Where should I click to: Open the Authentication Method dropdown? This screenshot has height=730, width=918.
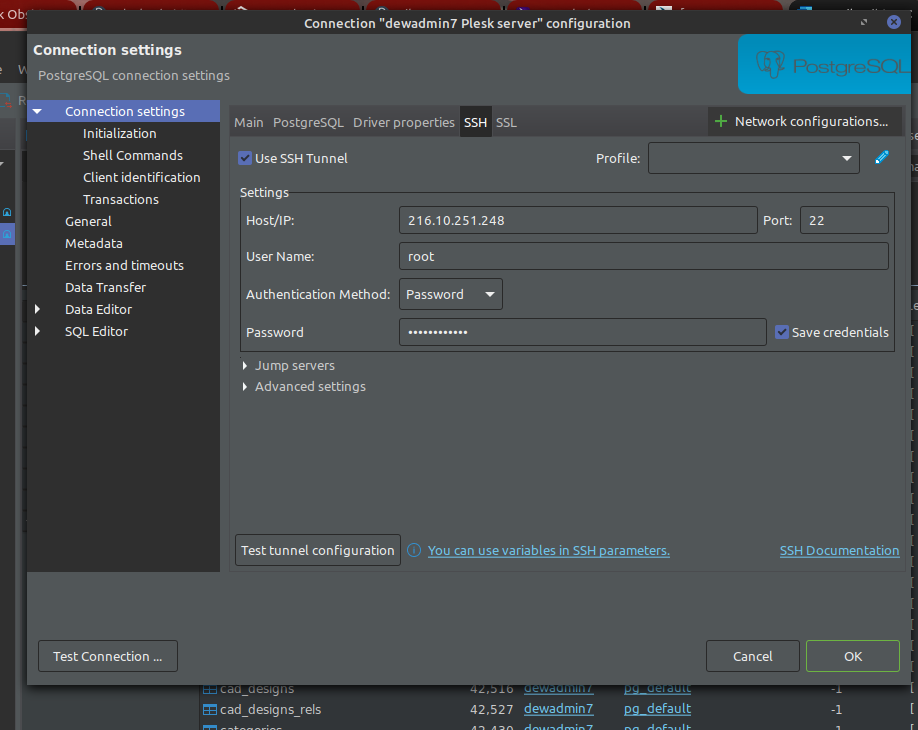[x=450, y=294]
